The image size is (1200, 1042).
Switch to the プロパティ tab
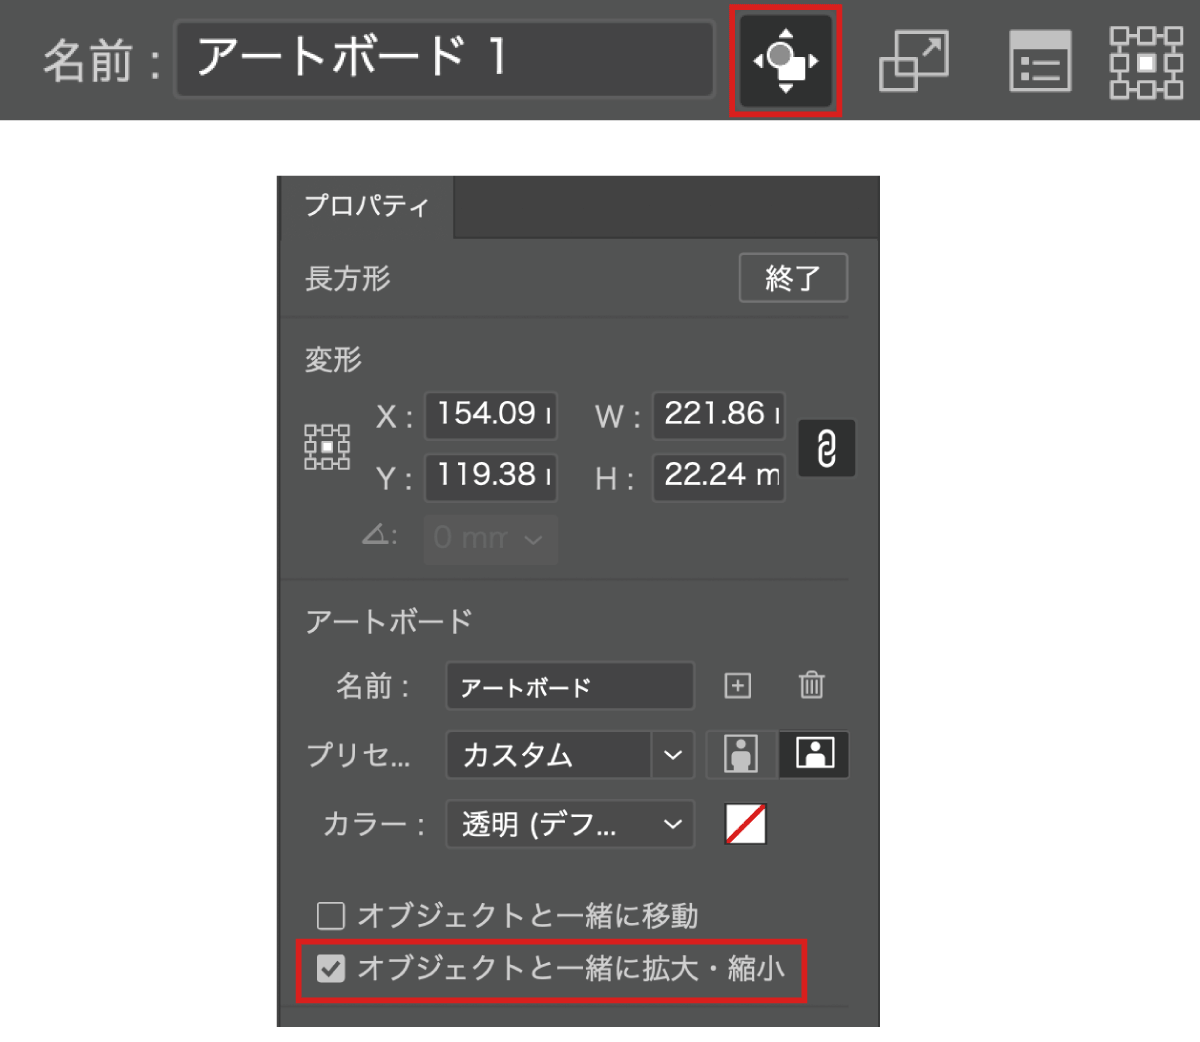[x=367, y=206]
